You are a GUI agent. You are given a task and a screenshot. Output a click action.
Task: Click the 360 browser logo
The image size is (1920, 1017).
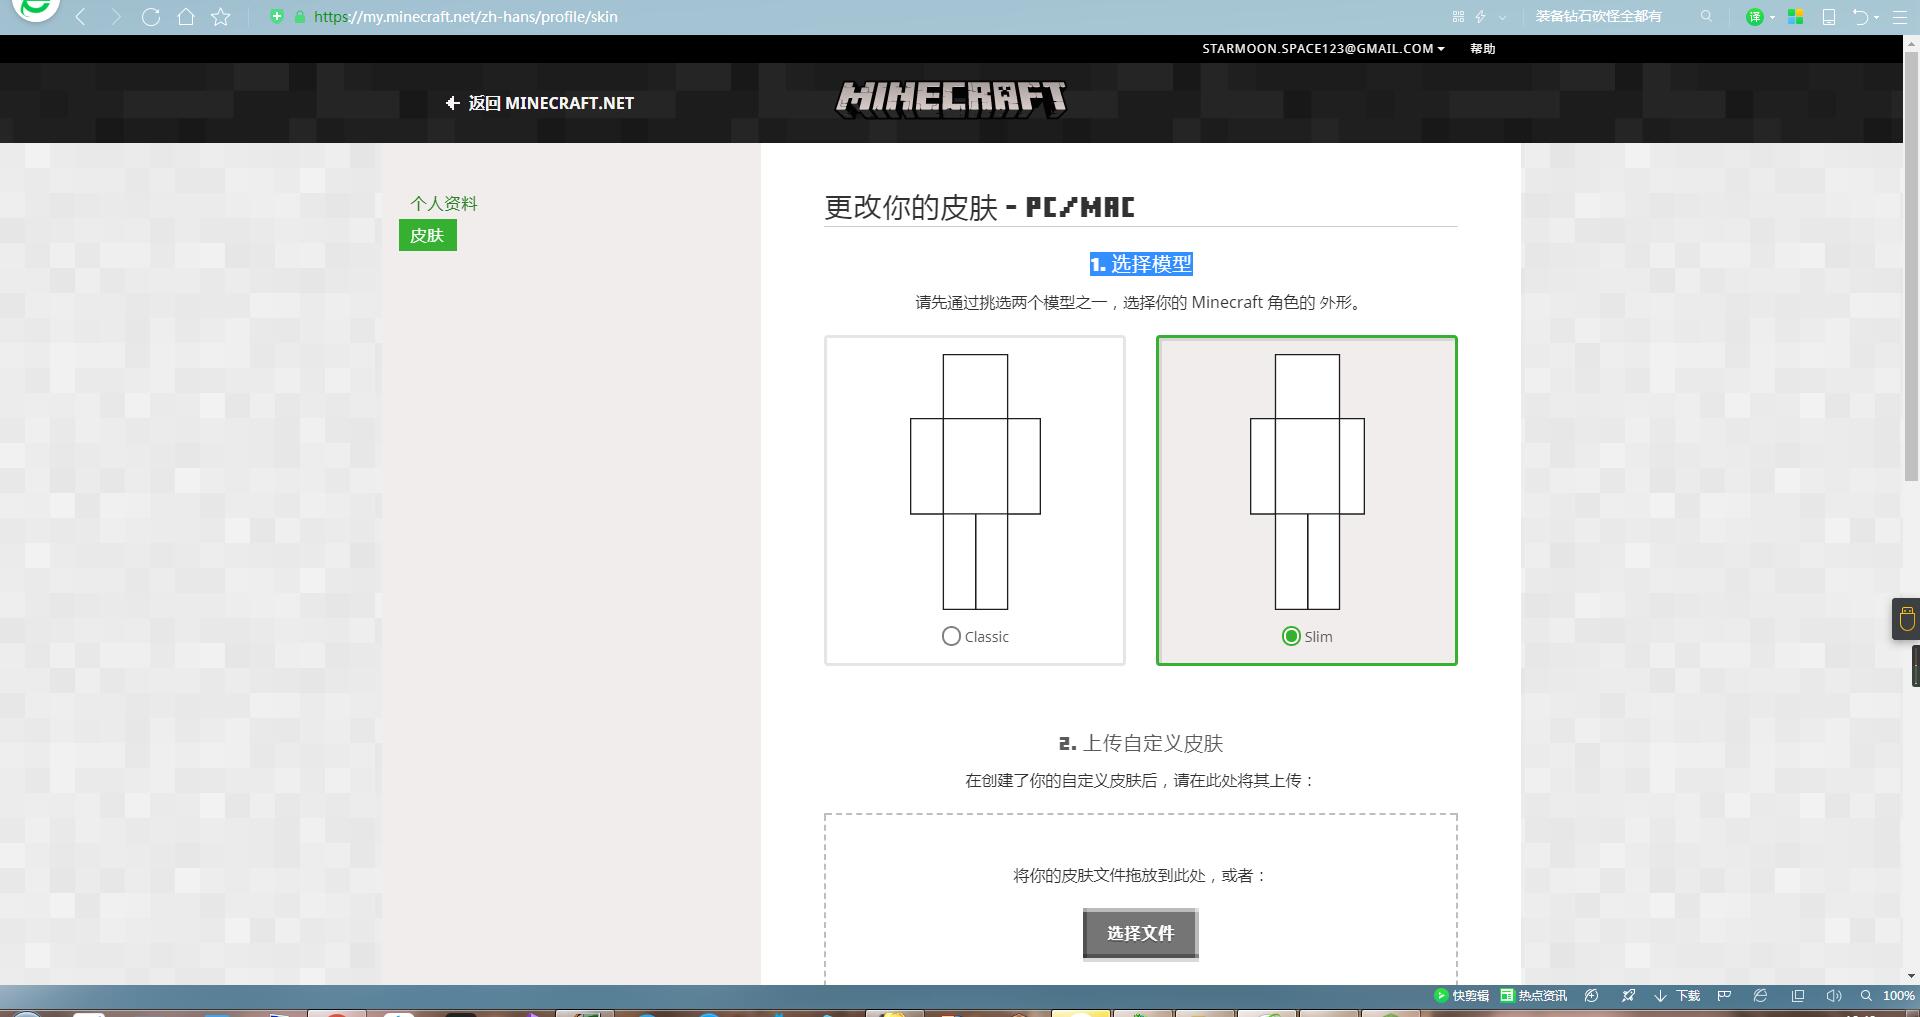[37, 9]
